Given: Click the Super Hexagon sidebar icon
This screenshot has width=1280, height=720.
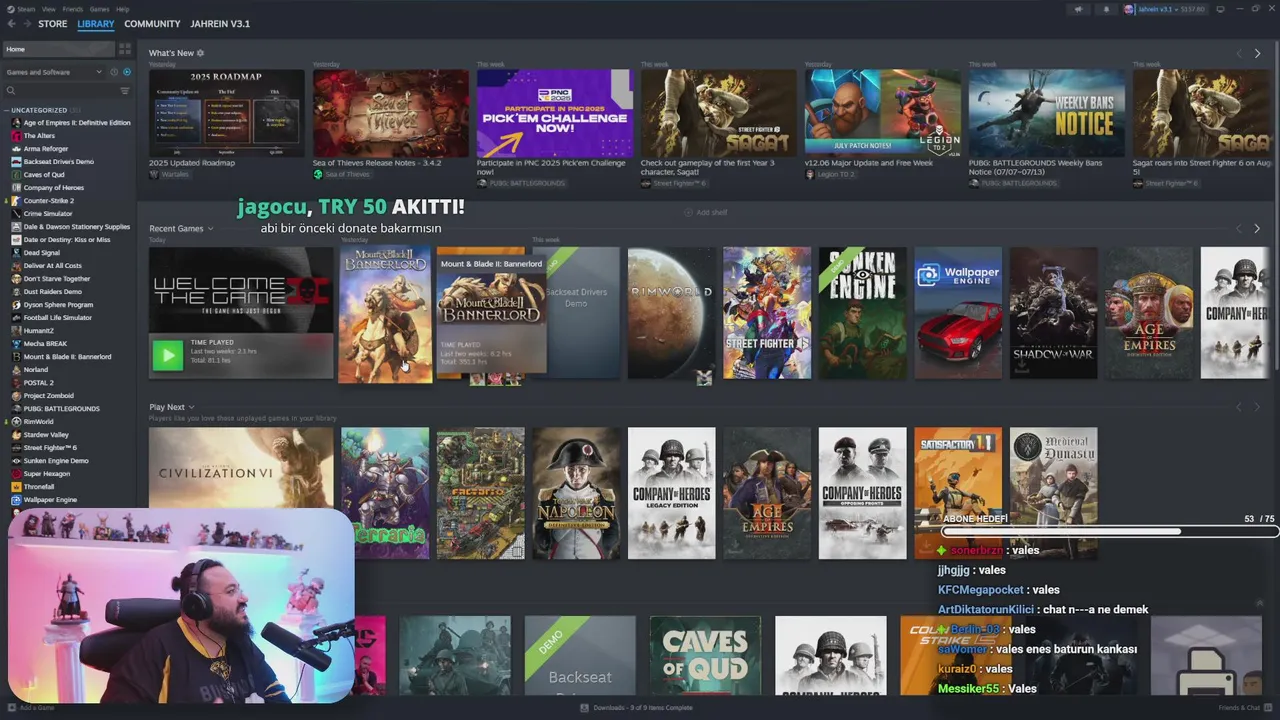Looking at the screenshot, I should [16, 474].
